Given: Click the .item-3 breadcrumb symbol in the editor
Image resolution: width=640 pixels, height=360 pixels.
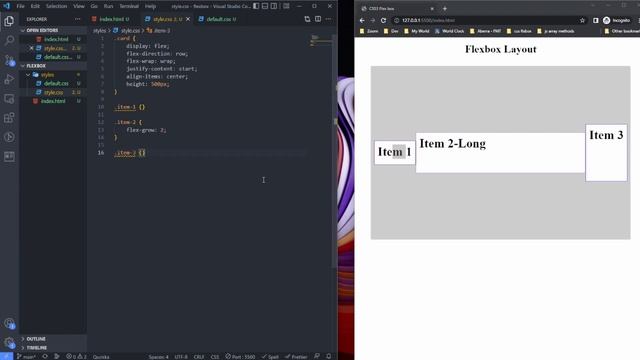Looking at the screenshot, I should click(159, 31).
